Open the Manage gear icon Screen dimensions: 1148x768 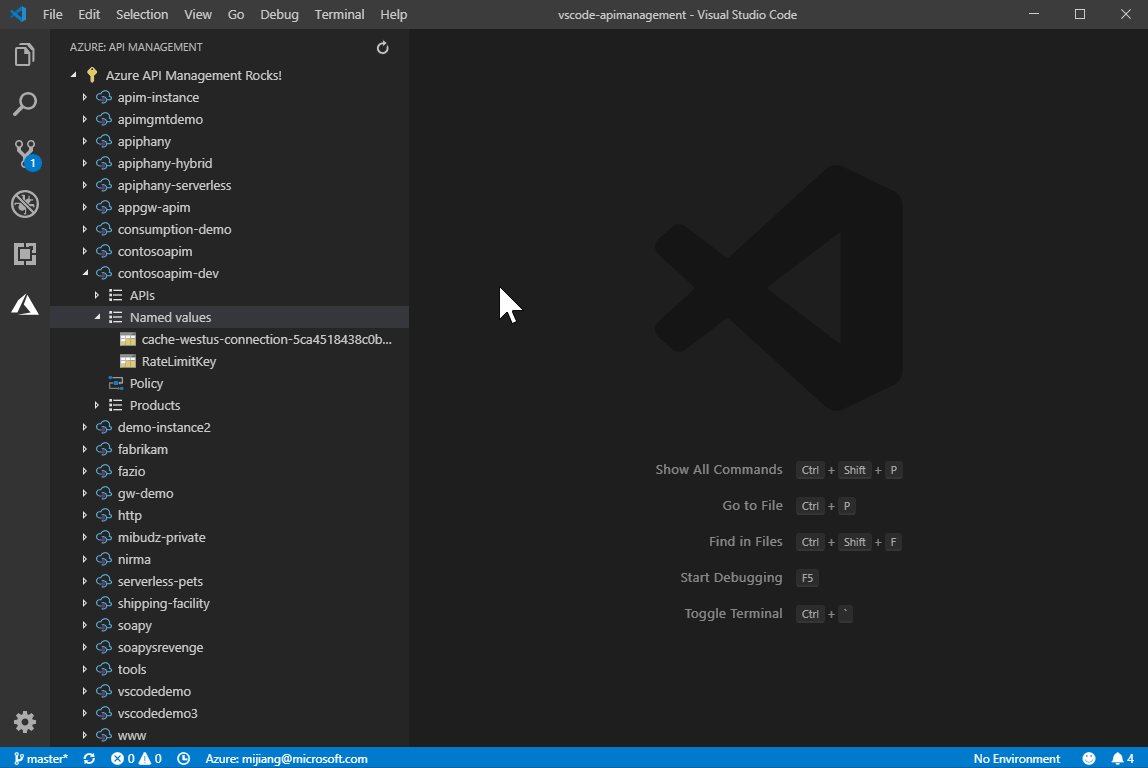click(25, 722)
